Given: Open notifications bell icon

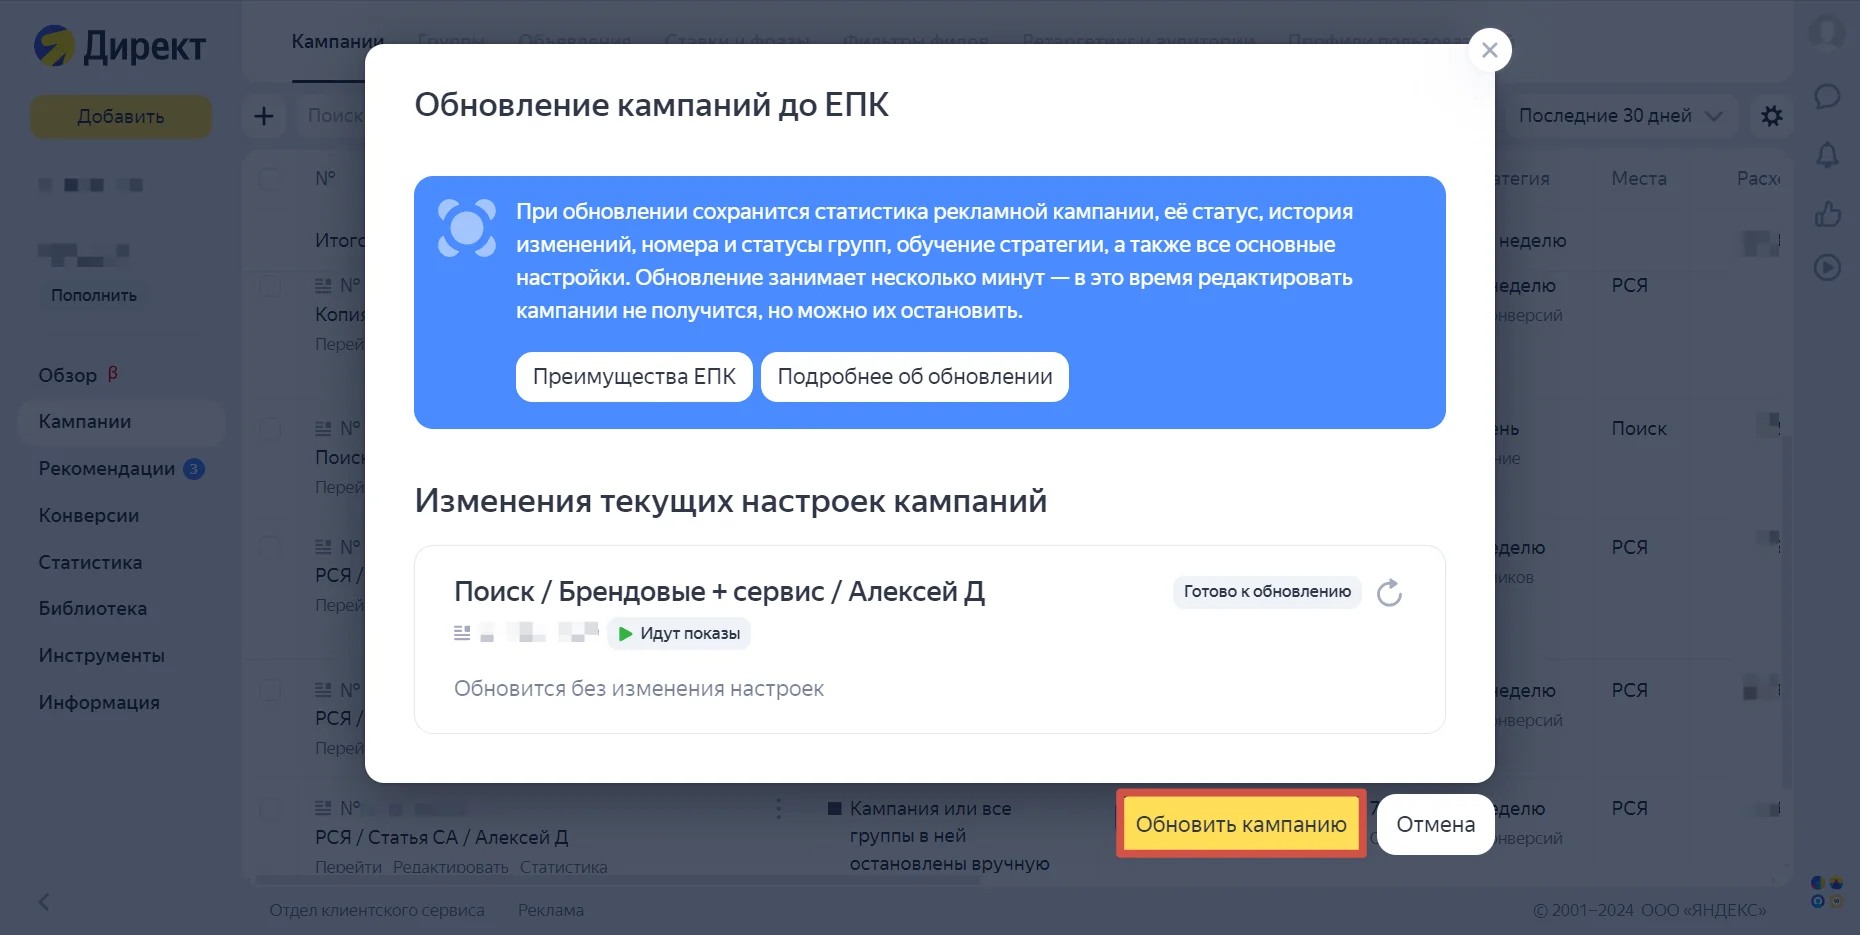Looking at the screenshot, I should 1827,155.
